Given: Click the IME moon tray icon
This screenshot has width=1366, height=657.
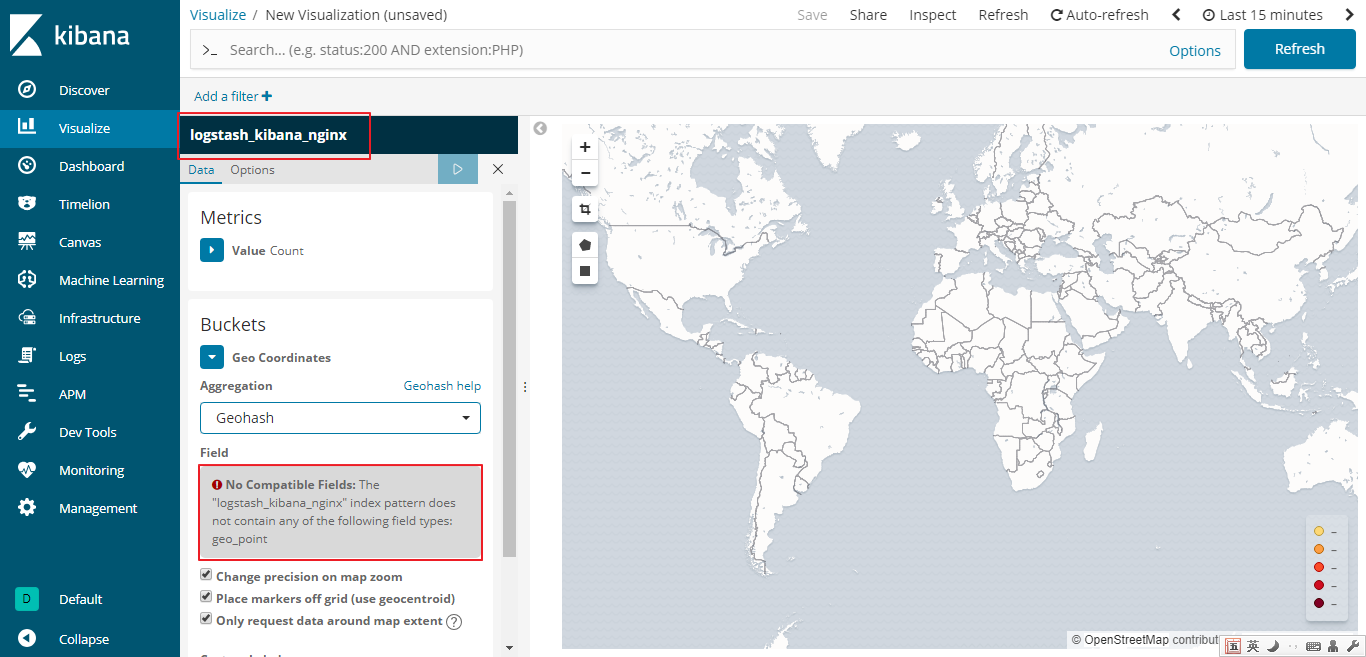Looking at the screenshot, I should click(x=1272, y=647).
